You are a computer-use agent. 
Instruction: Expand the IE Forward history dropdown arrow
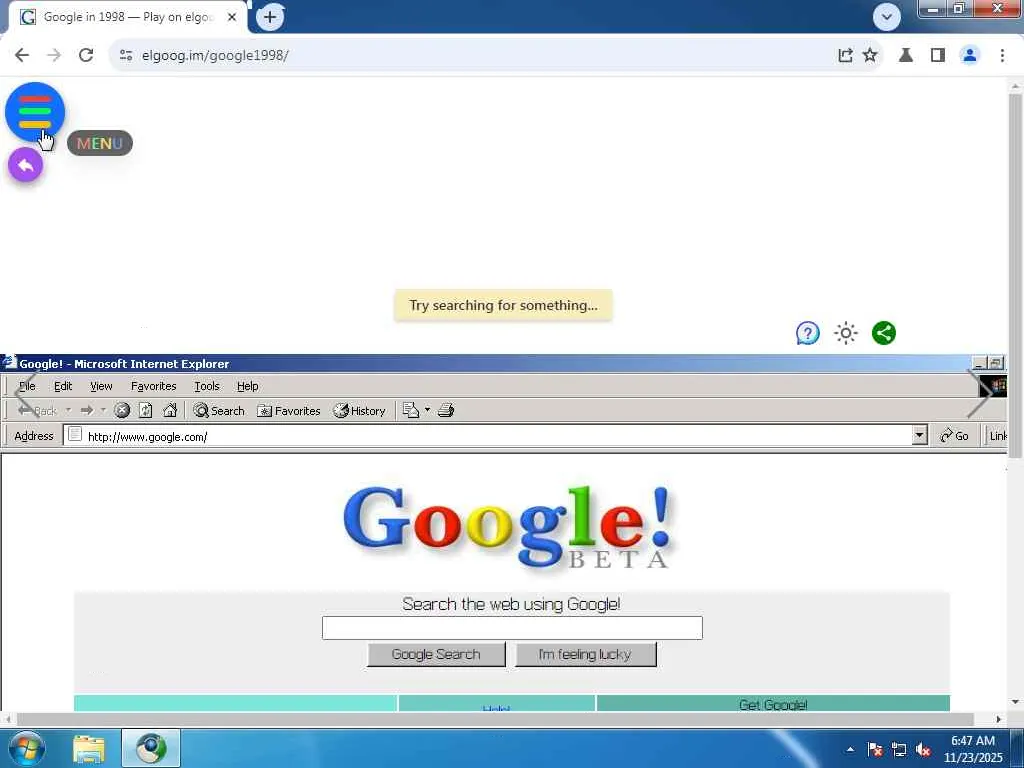103,411
